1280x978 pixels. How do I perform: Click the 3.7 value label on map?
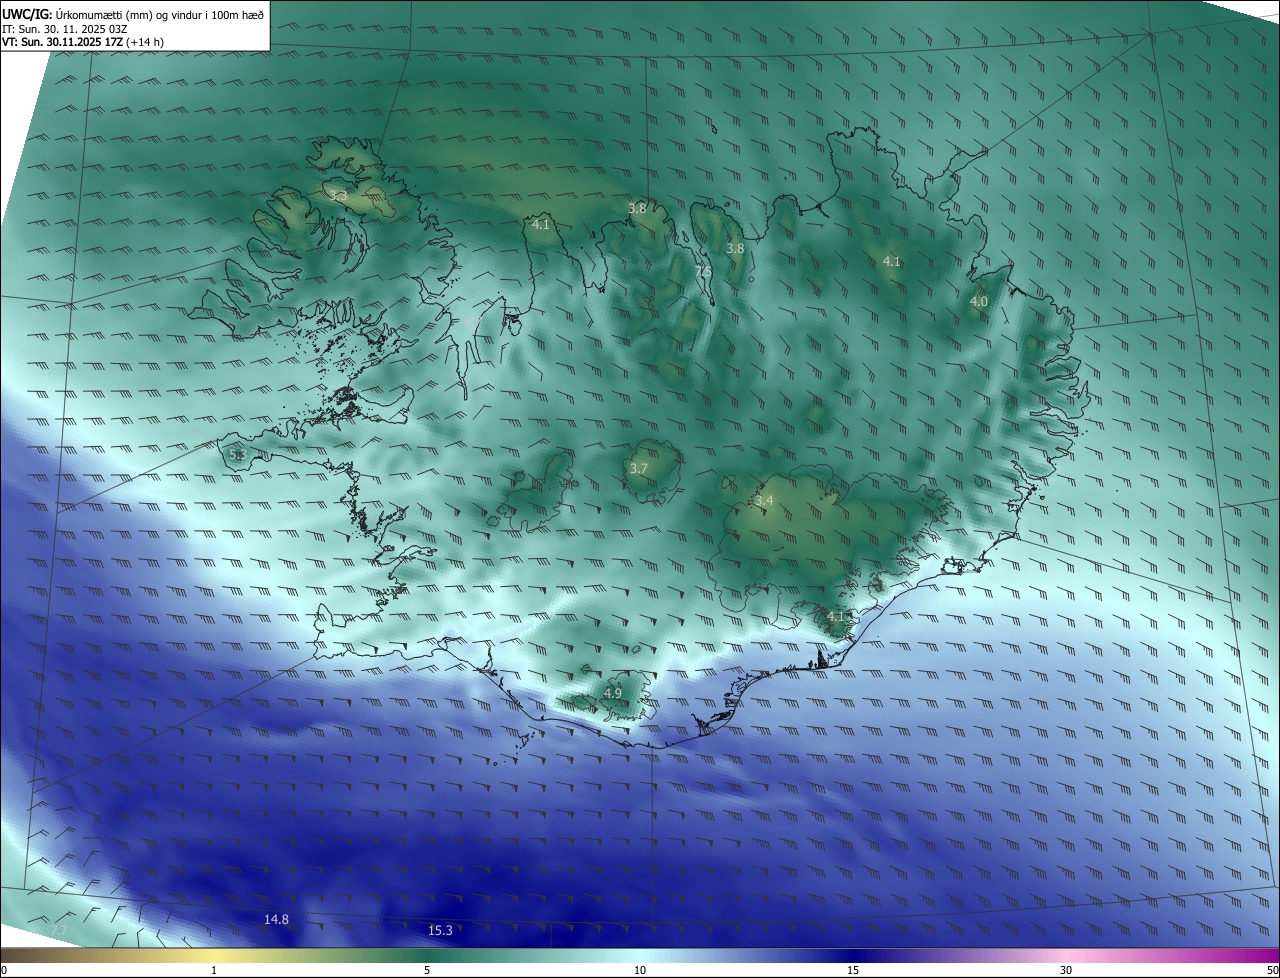coord(639,468)
